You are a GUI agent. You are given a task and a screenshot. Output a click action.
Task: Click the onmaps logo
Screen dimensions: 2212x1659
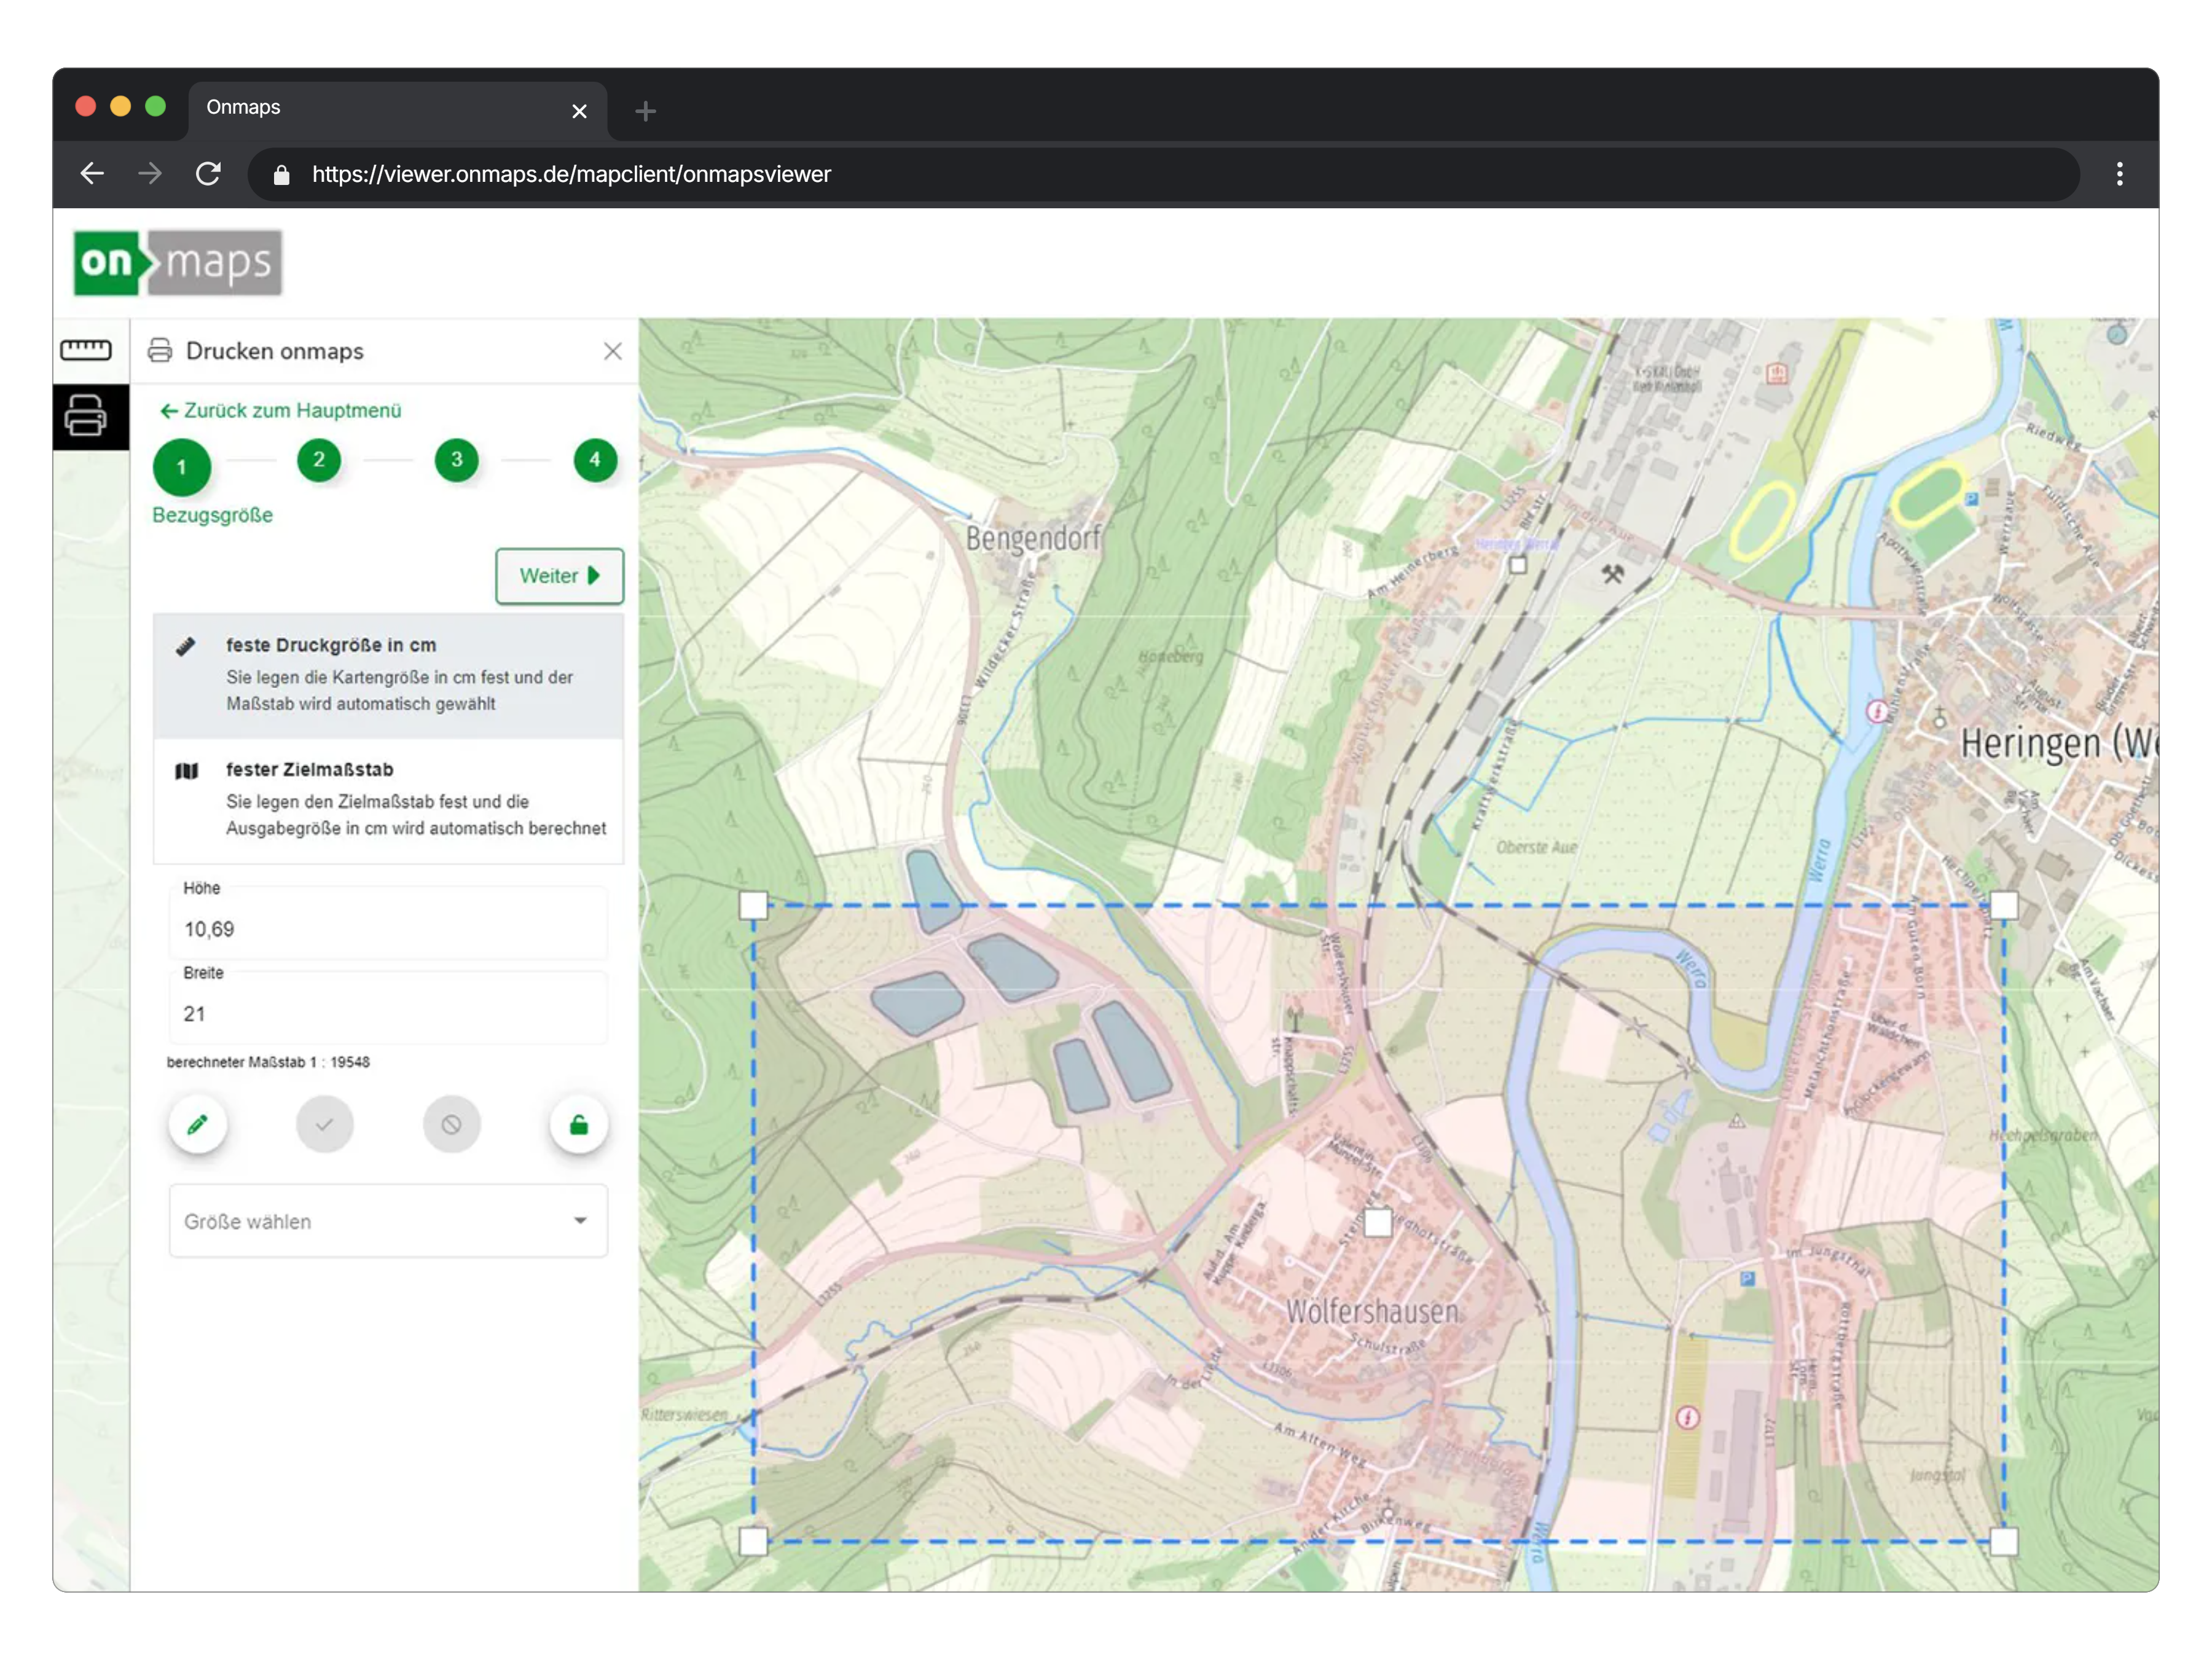tap(178, 263)
